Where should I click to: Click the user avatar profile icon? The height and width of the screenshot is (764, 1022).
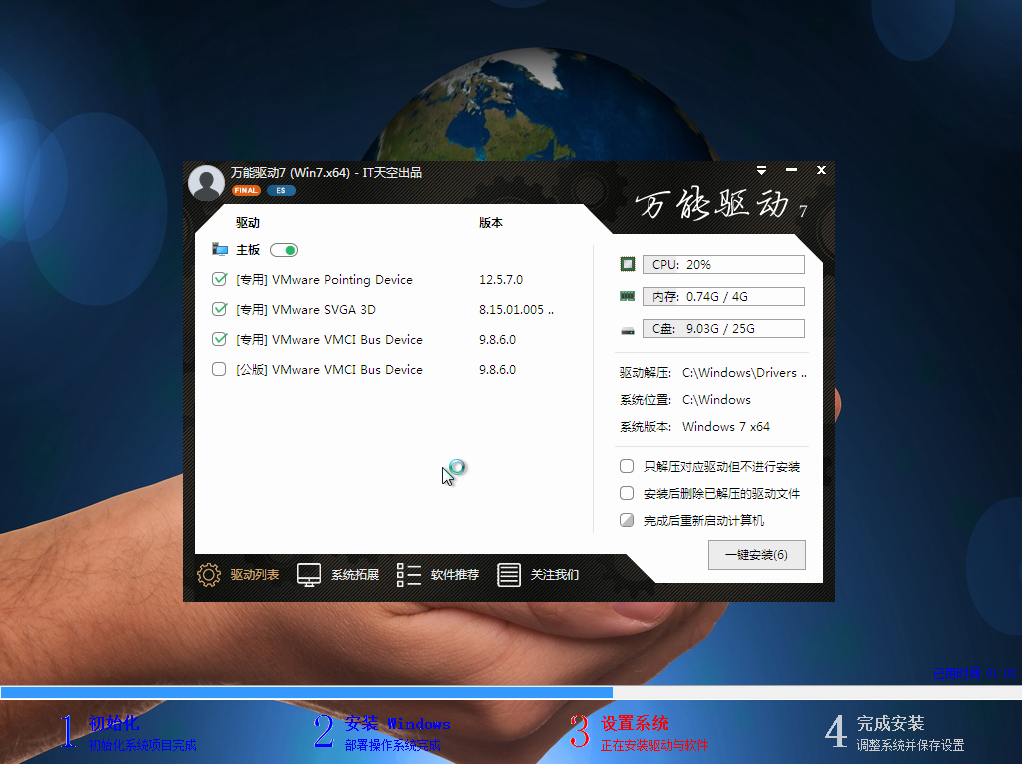pos(206,182)
